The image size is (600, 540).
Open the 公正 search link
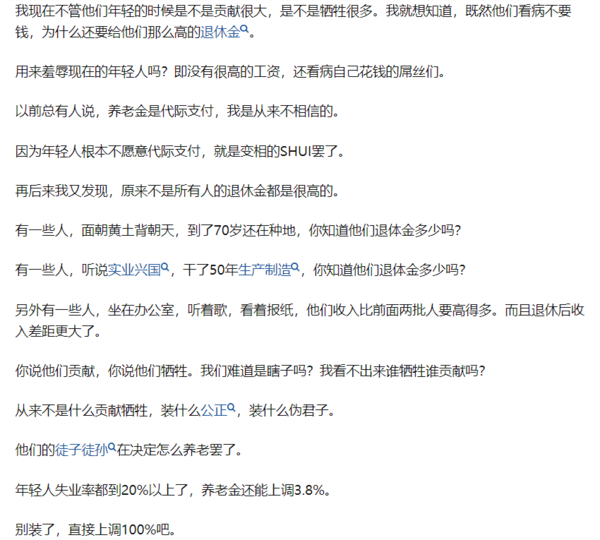[214, 410]
